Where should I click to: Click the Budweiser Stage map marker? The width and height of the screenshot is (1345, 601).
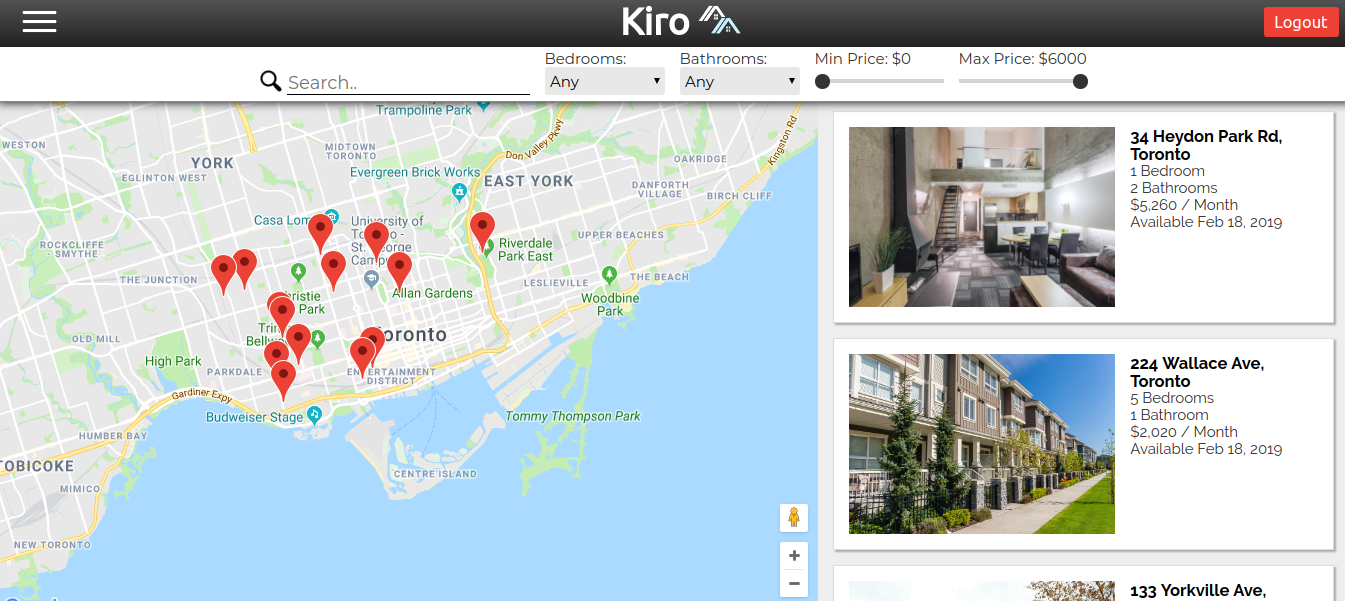(x=315, y=414)
